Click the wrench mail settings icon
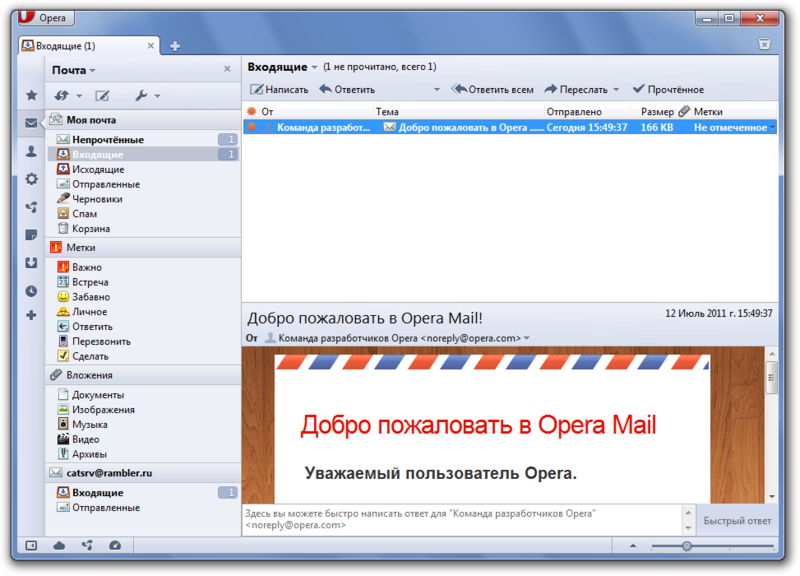This screenshot has width=800, height=576. pyautogui.click(x=141, y=94)
